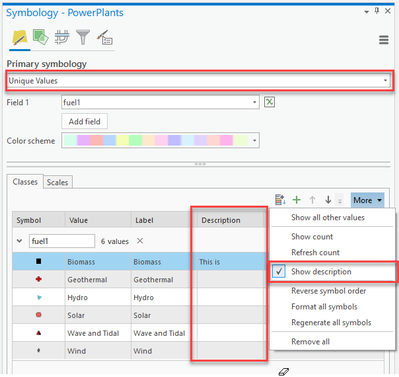
Task: Click the Value column header
Action: pos(98,220)
